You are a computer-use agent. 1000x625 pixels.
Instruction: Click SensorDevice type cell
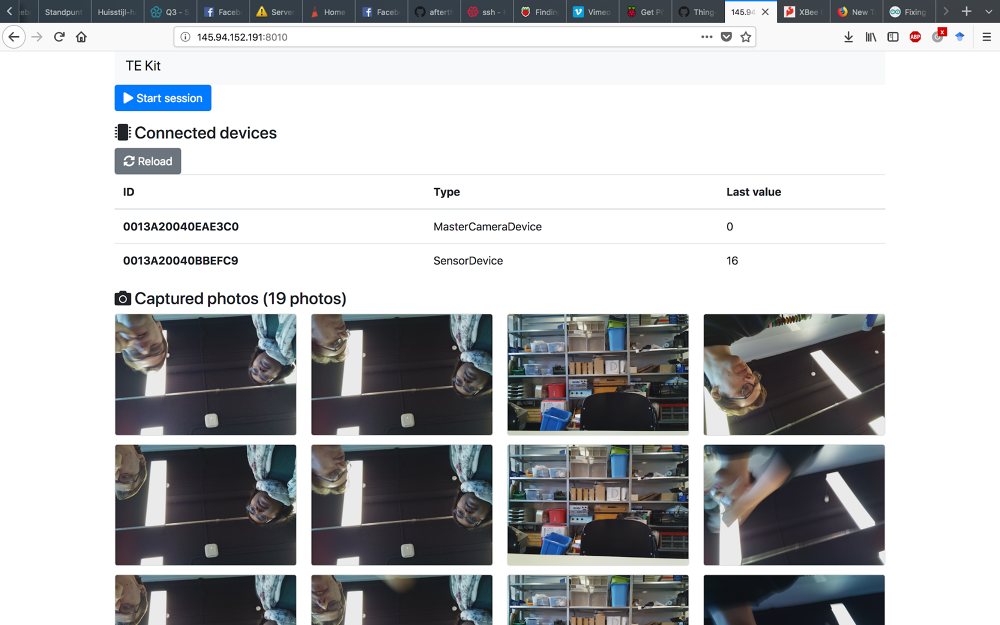(468, 261)
